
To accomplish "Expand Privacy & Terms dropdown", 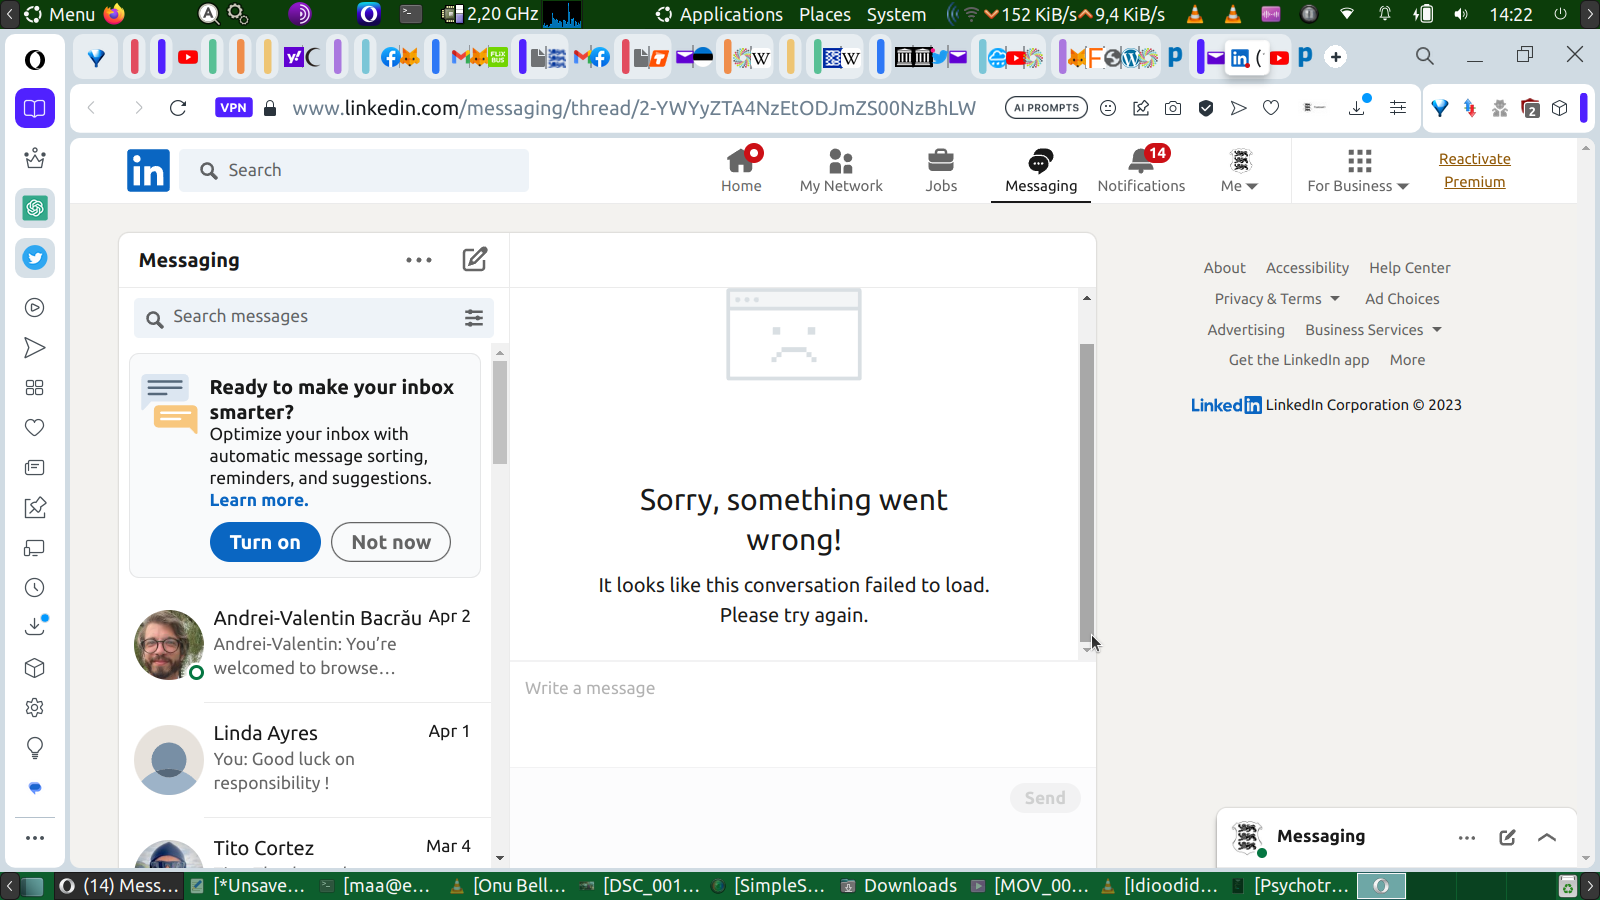I will coord(1277,299).
